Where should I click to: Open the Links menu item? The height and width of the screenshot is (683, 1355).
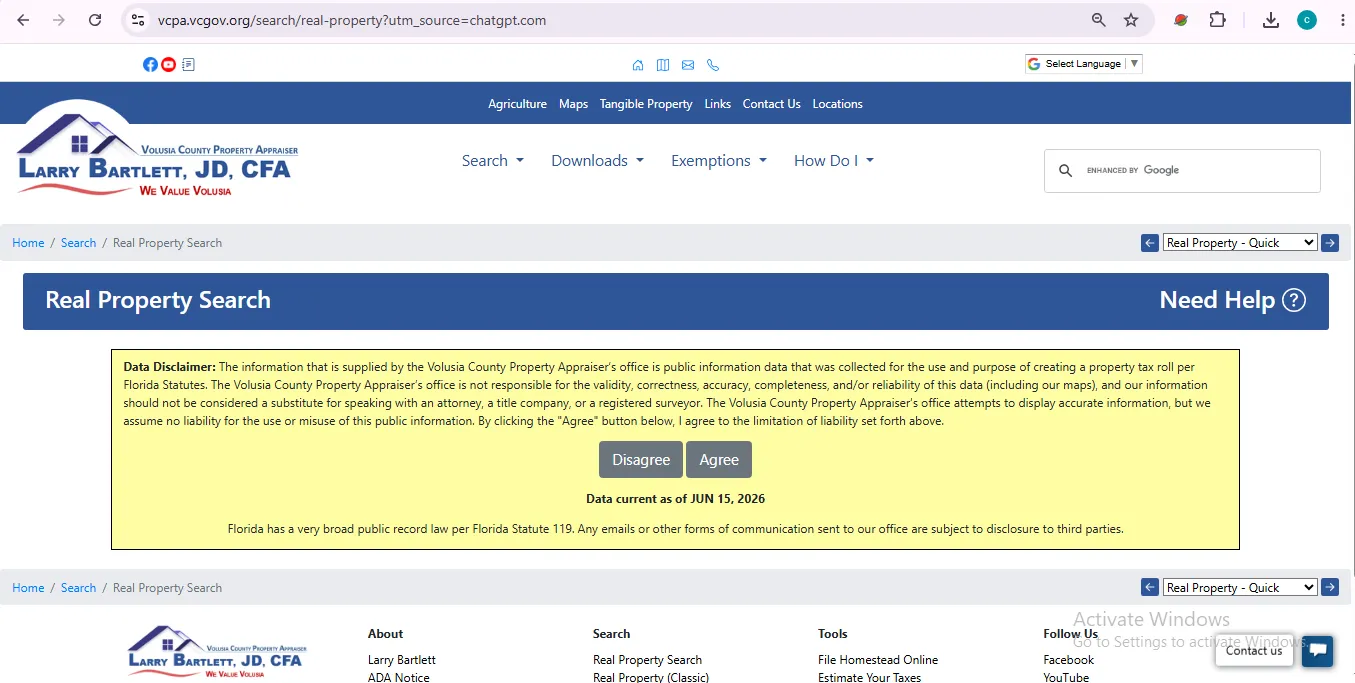pos(717,104)
